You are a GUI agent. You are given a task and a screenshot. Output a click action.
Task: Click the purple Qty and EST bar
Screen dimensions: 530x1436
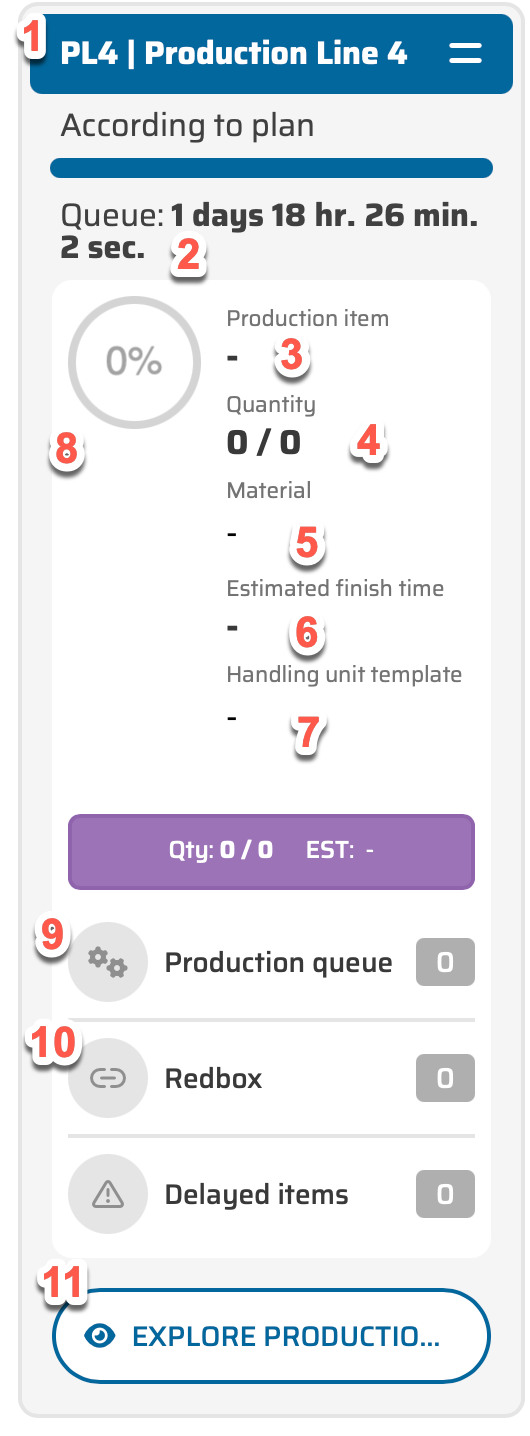click(x=271, y=851)
